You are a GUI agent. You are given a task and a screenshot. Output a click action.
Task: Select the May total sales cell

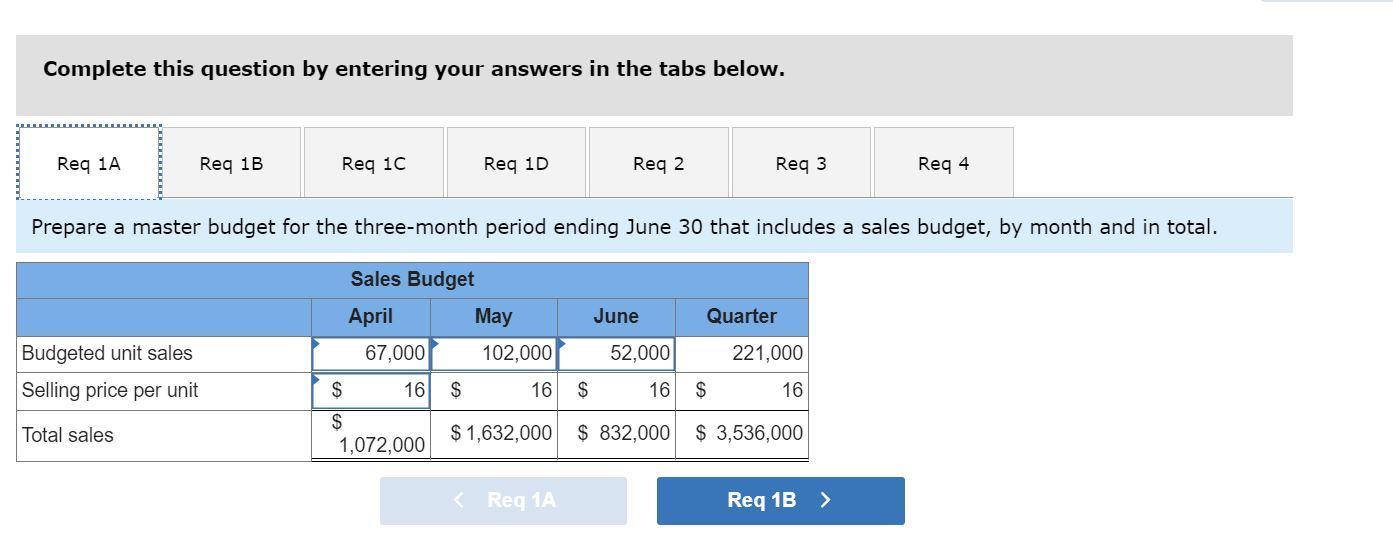[494, 434]
